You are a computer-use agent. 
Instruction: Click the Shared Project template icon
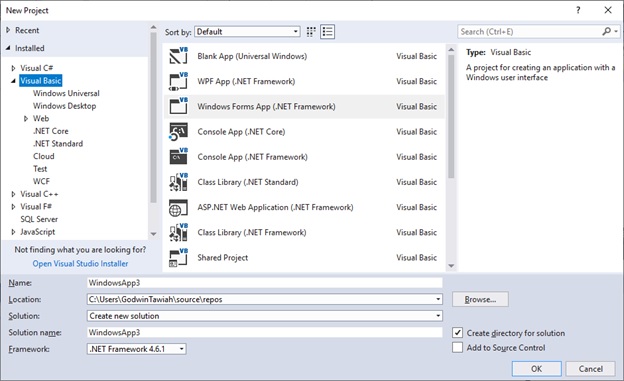(x=178, y=258)
